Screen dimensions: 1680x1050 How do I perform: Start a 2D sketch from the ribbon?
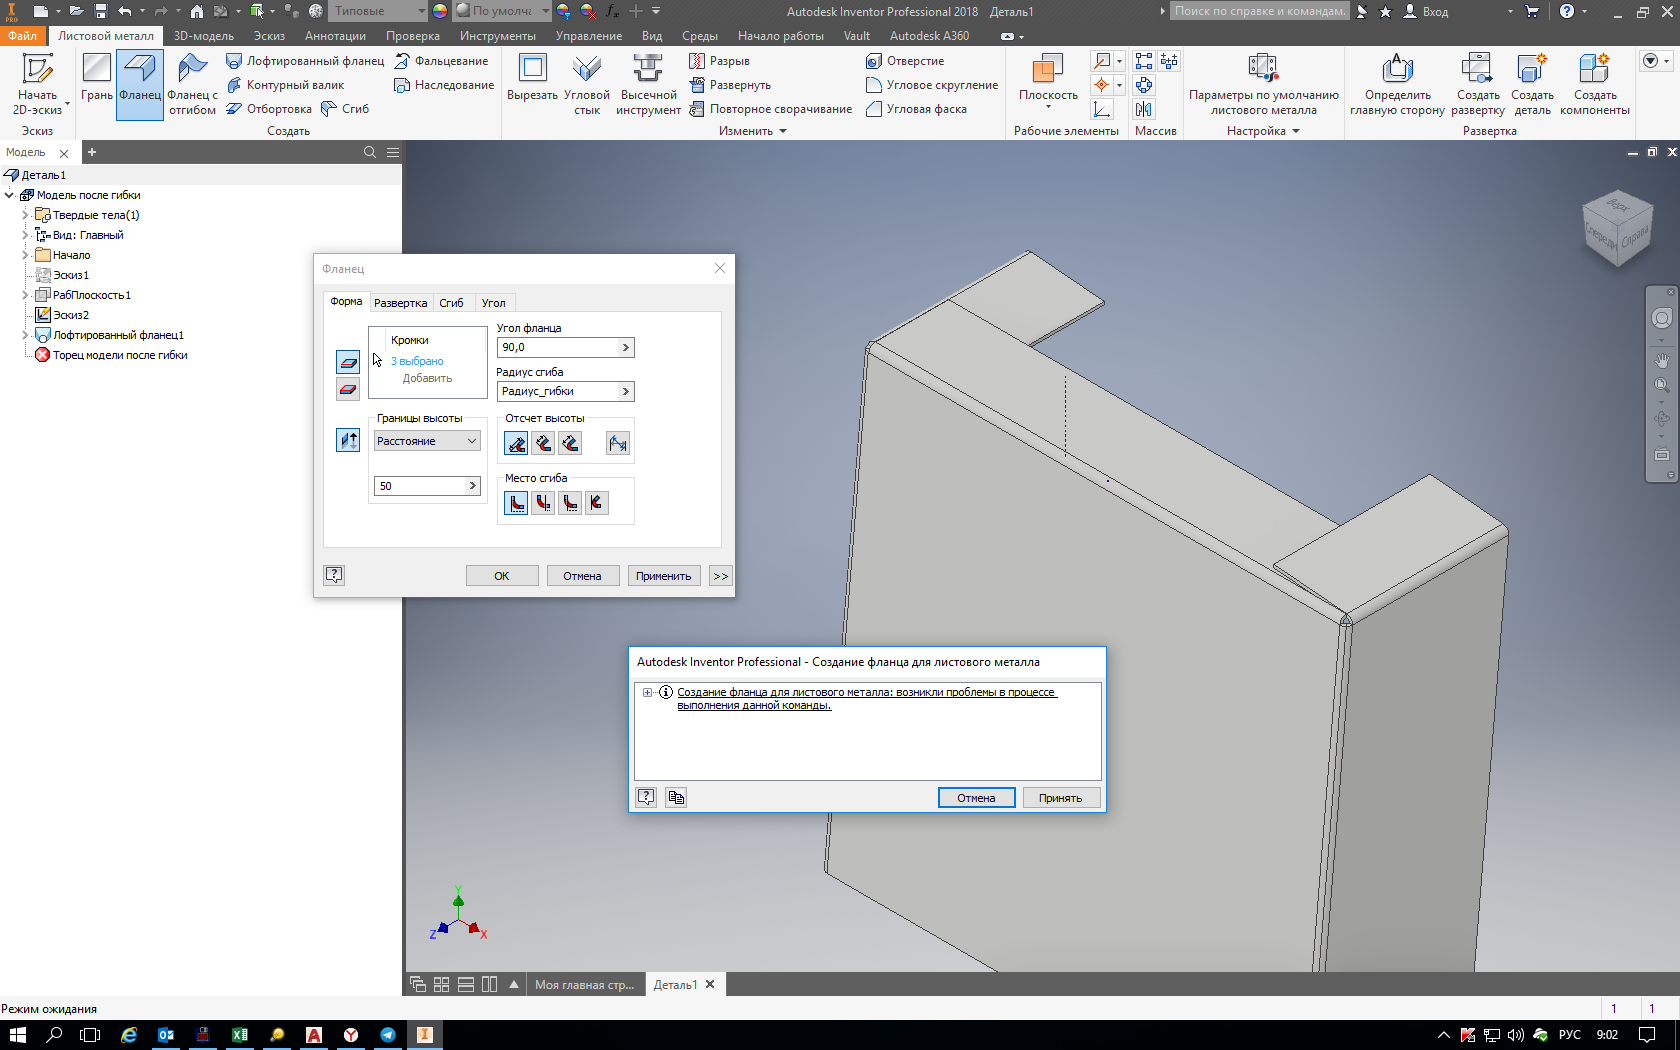coord(37,85)
